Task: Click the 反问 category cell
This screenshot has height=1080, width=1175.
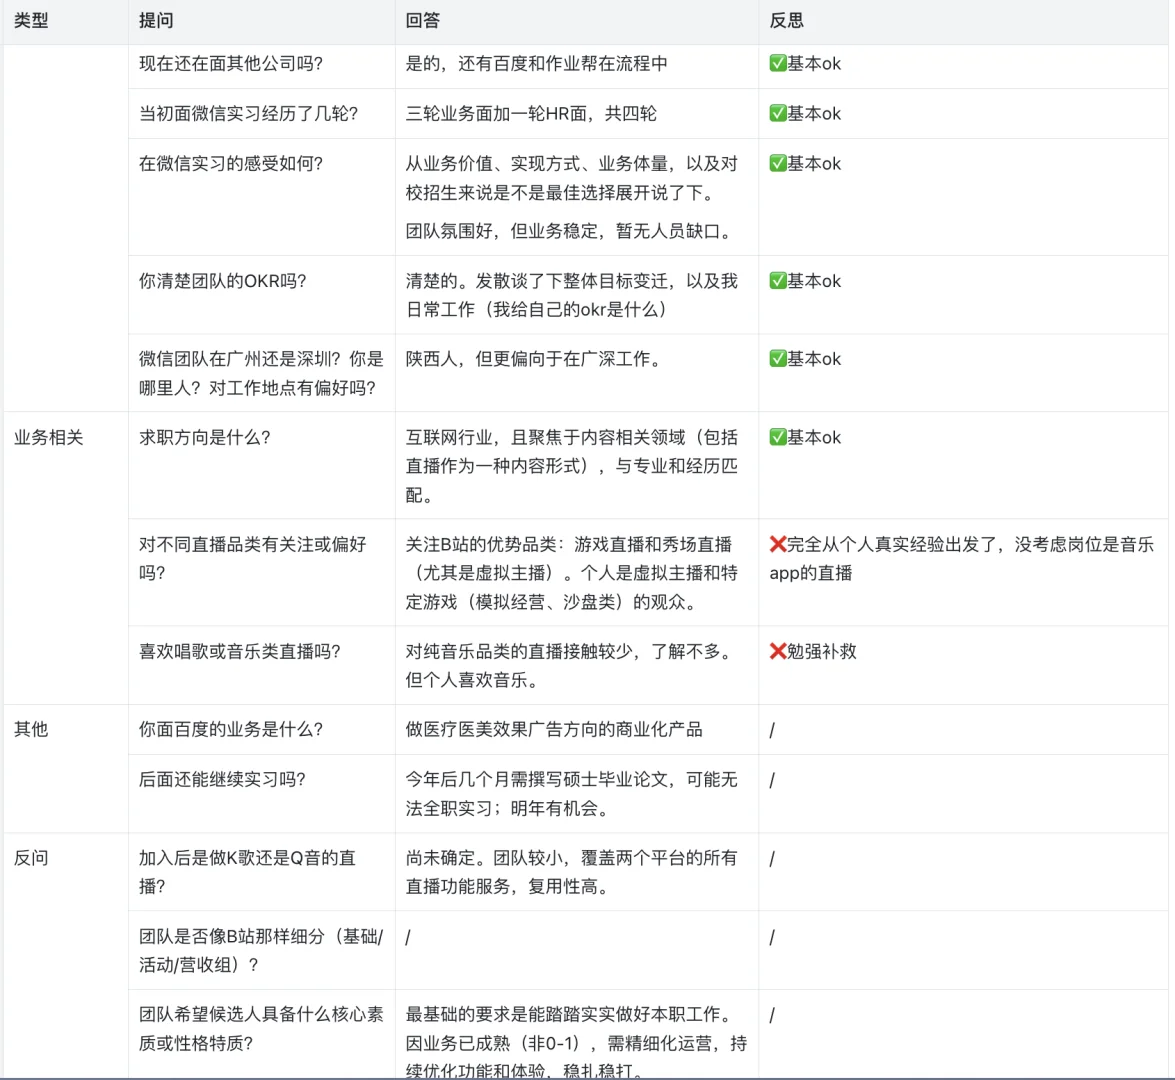Action: pyautogui.click(x=31, y=858)
